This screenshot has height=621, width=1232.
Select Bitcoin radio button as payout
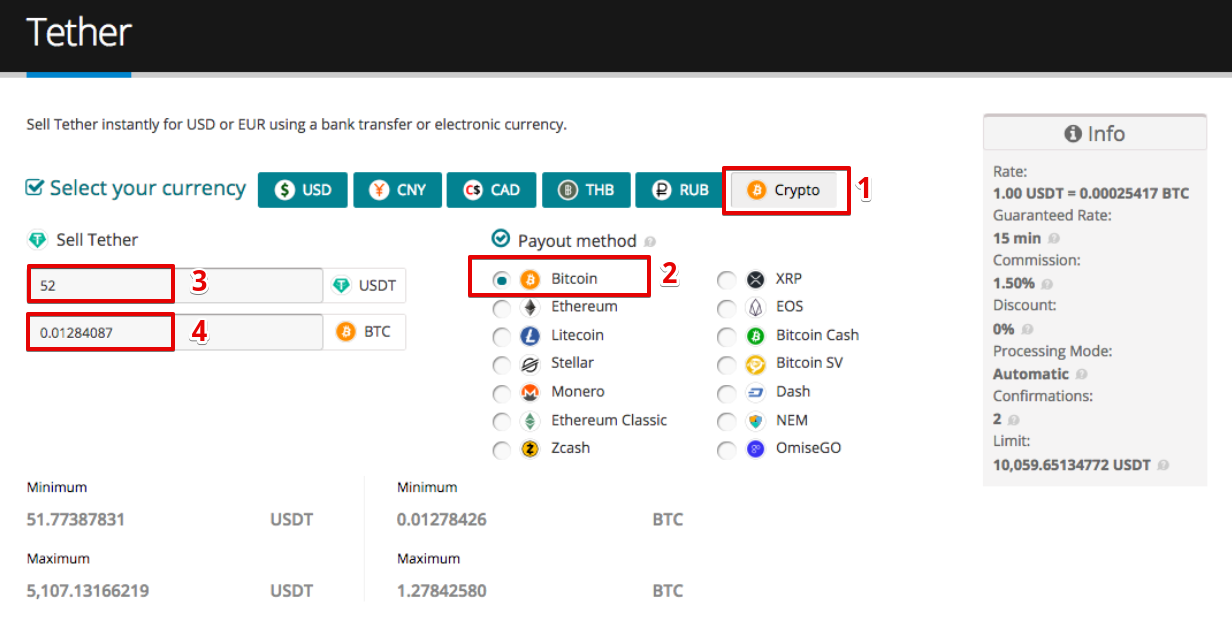pos(502,279)
